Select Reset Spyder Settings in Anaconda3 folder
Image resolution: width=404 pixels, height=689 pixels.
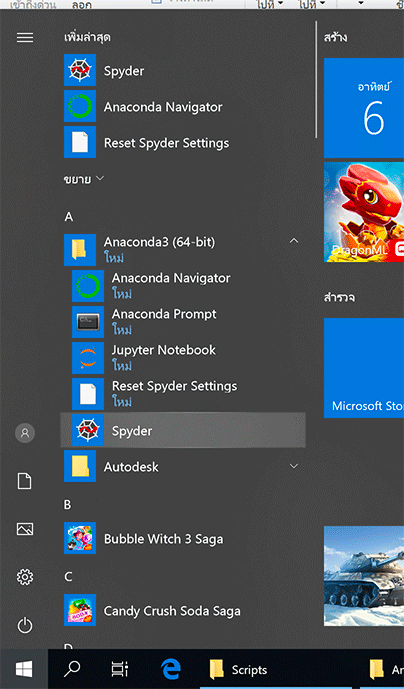[x=182, y=394]
